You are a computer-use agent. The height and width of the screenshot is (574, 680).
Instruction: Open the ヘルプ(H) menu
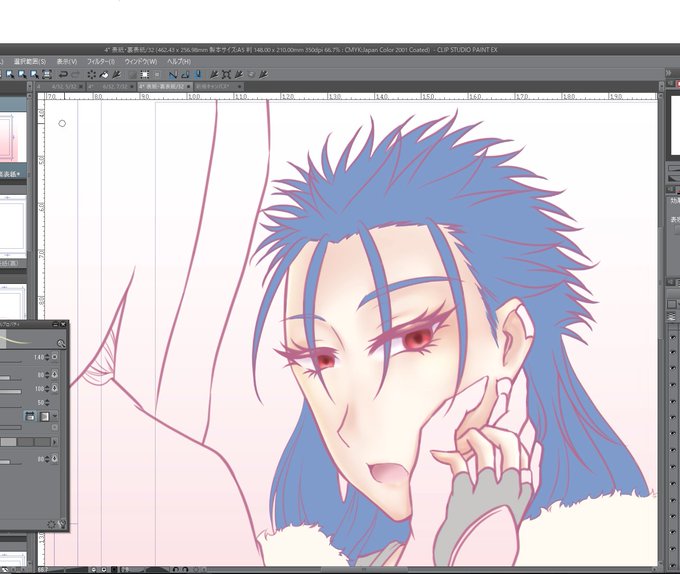pos(179,62)
